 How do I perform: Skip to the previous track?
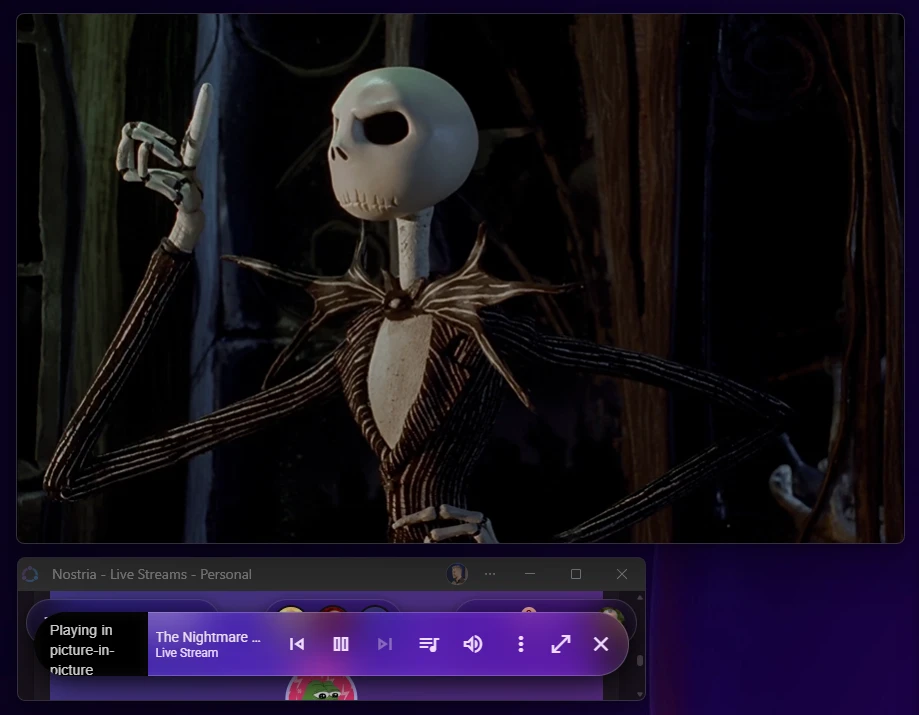point(297,644)
